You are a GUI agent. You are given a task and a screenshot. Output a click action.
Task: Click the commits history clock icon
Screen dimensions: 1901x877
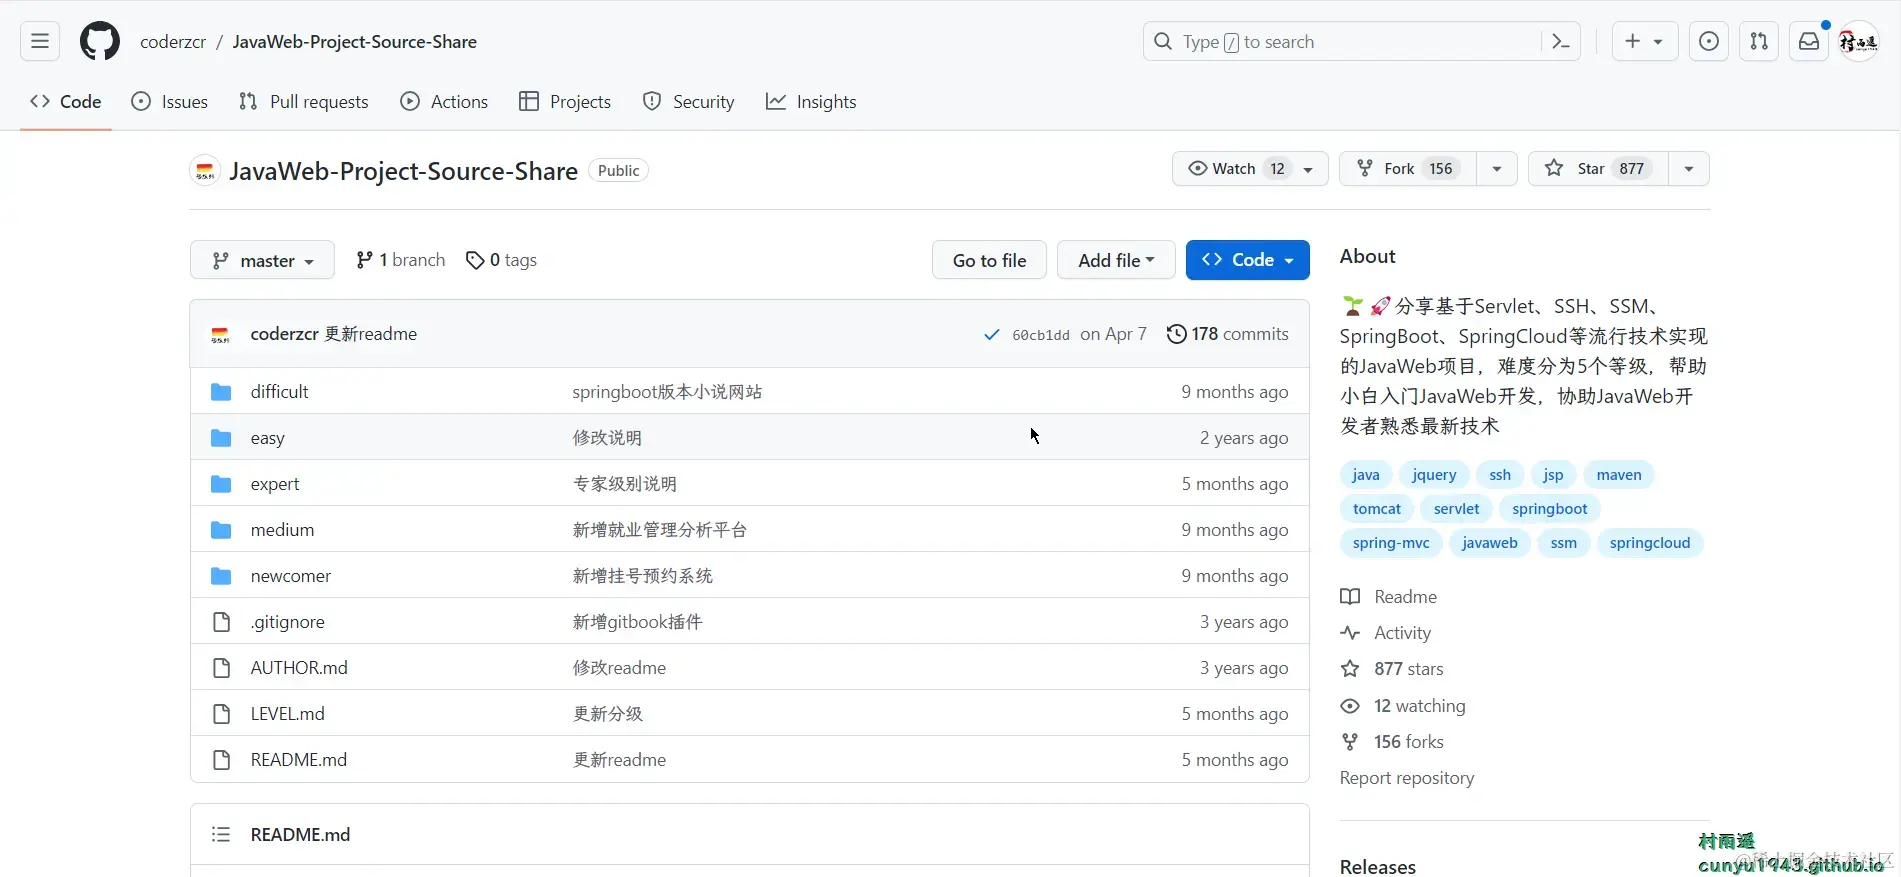pos(1177,334)
